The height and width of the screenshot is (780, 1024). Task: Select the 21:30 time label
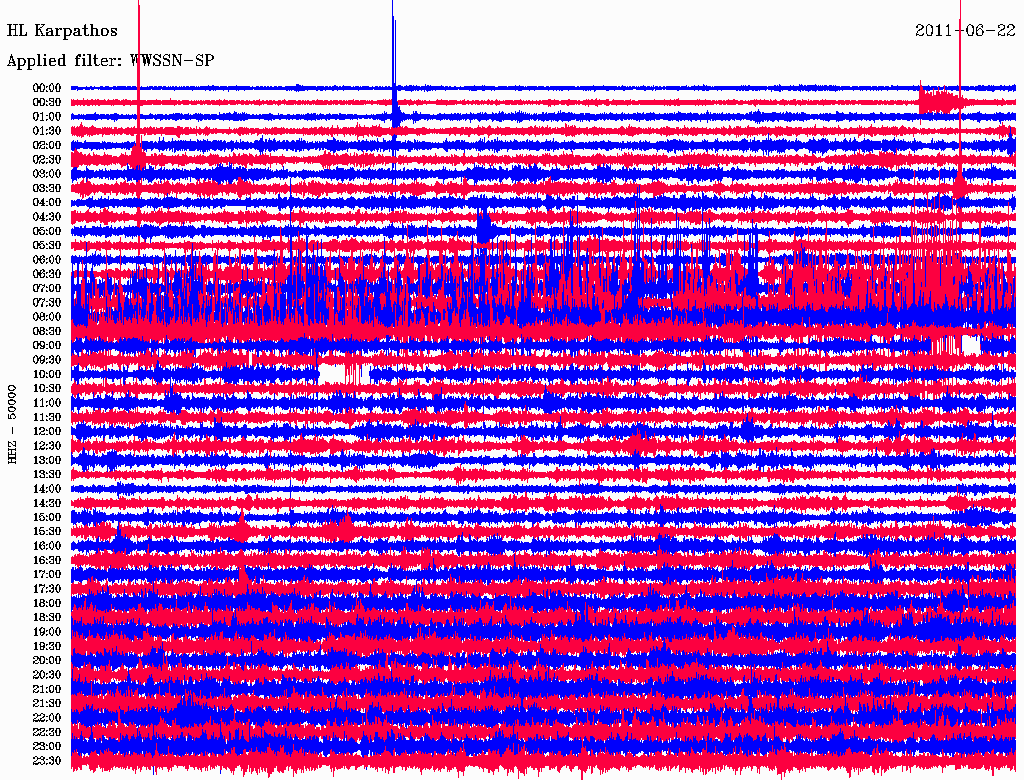47,703
